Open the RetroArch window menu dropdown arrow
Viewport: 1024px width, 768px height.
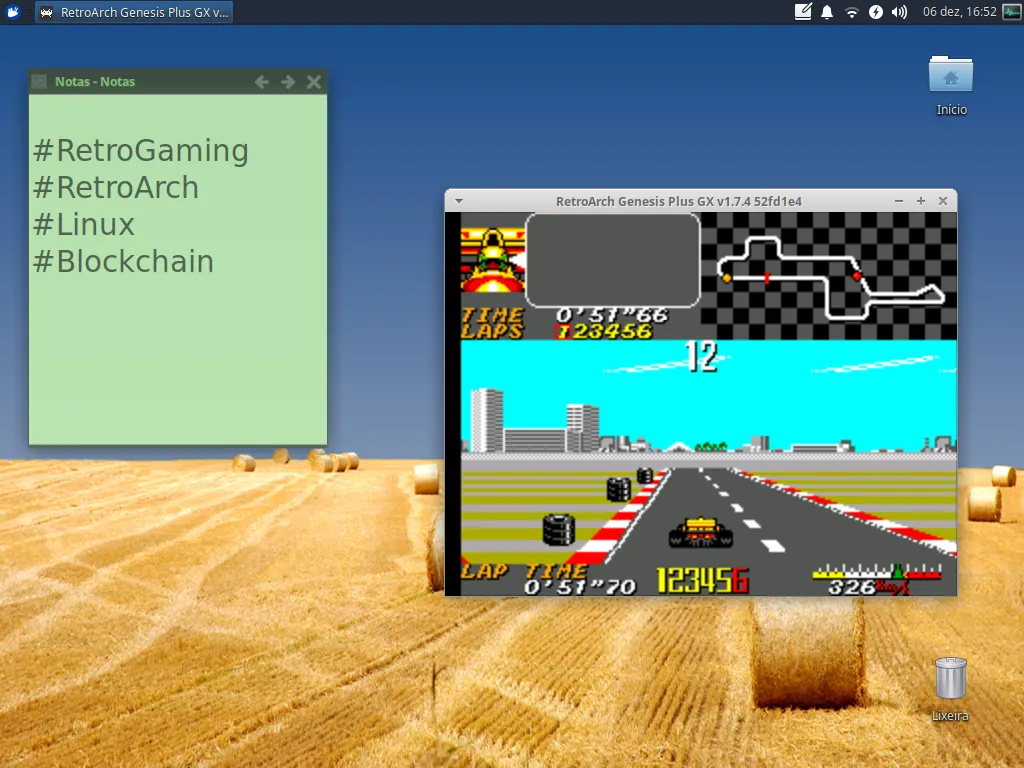[458, 201]
